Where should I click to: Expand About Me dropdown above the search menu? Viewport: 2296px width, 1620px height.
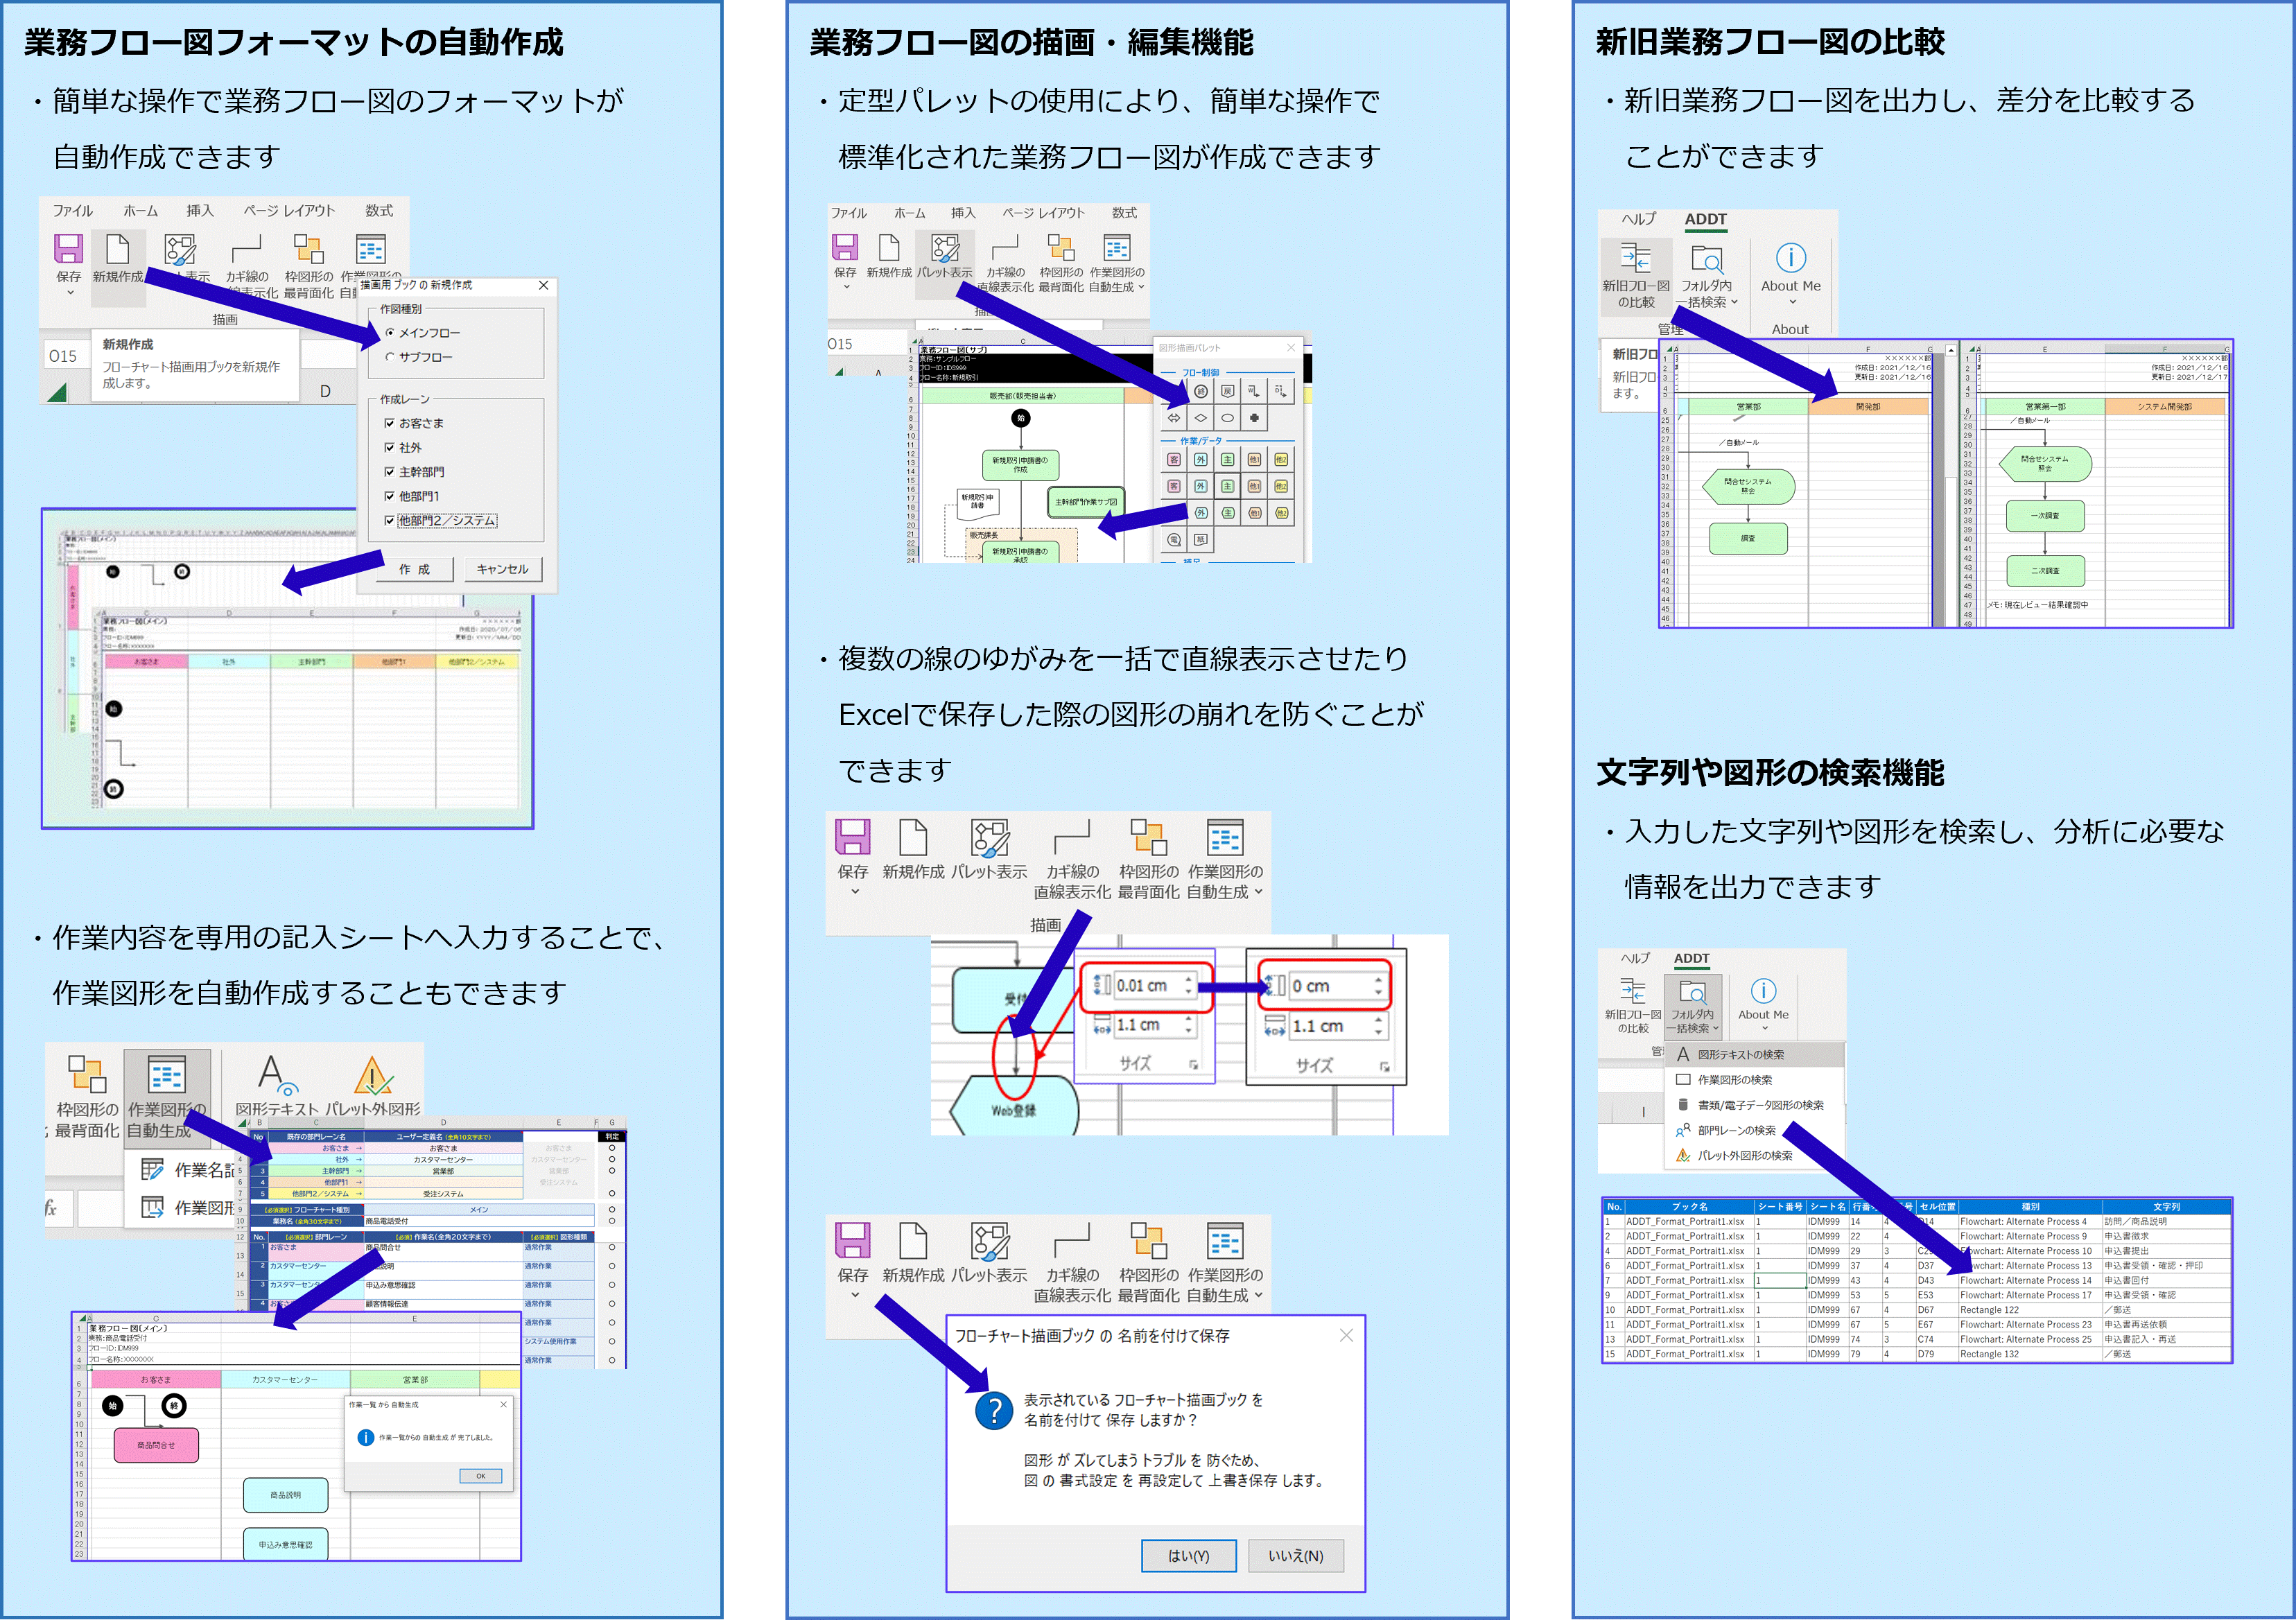[x=1764, y=1028]
